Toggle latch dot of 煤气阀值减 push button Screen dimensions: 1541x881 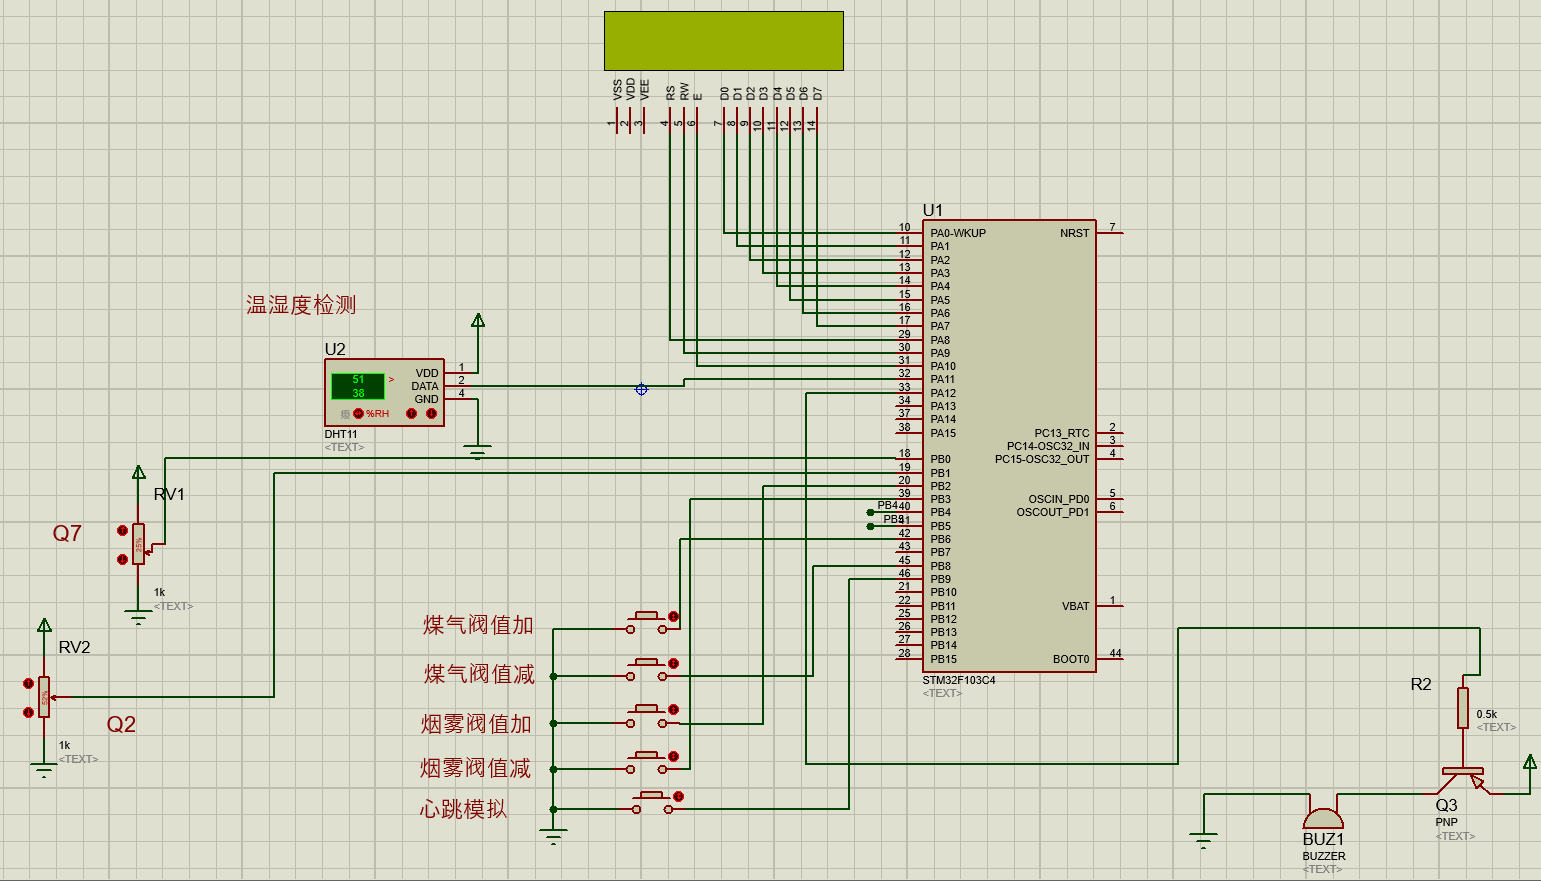click(x=674, y=664)
